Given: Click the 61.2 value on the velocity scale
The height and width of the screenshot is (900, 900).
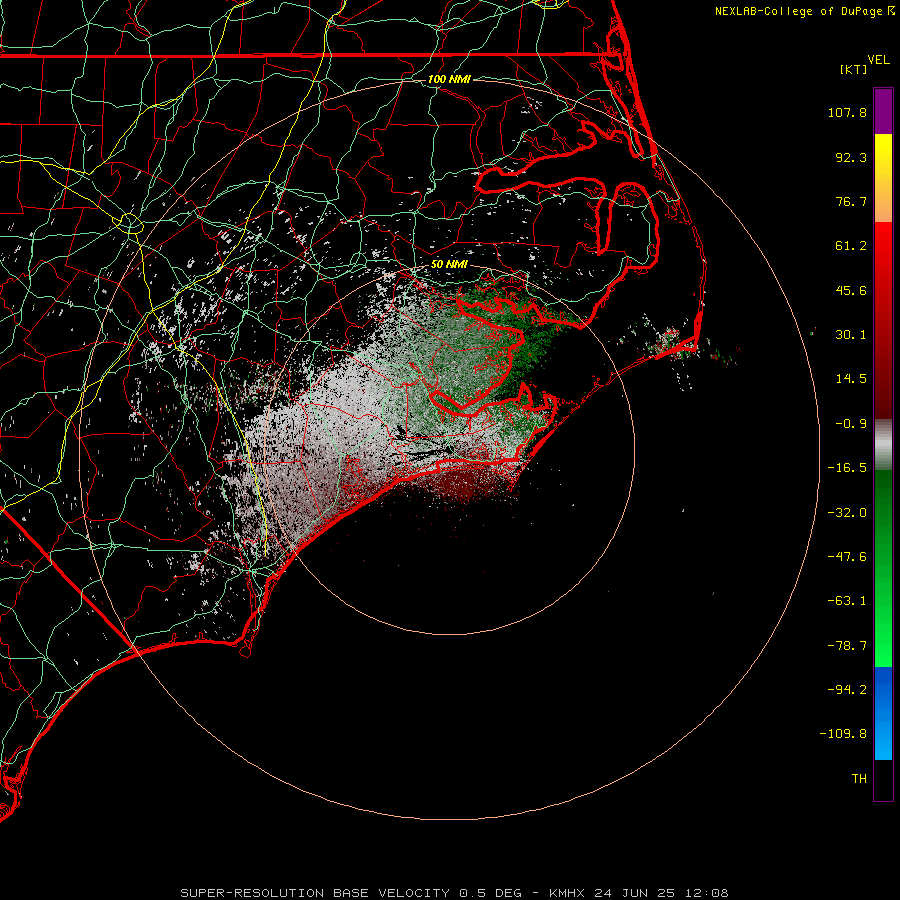Looking at the screenshot, I should (851, 246).
